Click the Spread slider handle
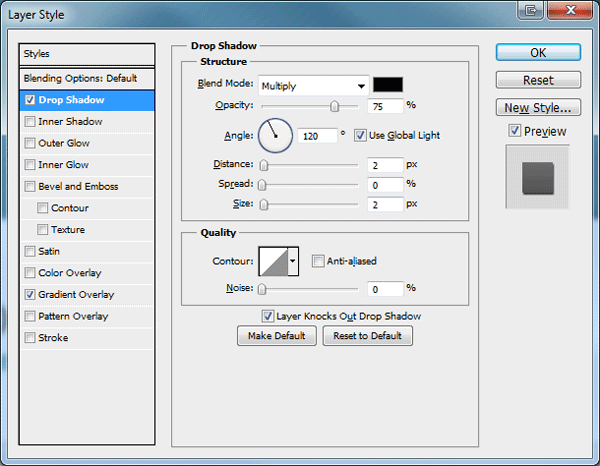The width and height of the screenshot is (600, 466). tap(262, 185)
